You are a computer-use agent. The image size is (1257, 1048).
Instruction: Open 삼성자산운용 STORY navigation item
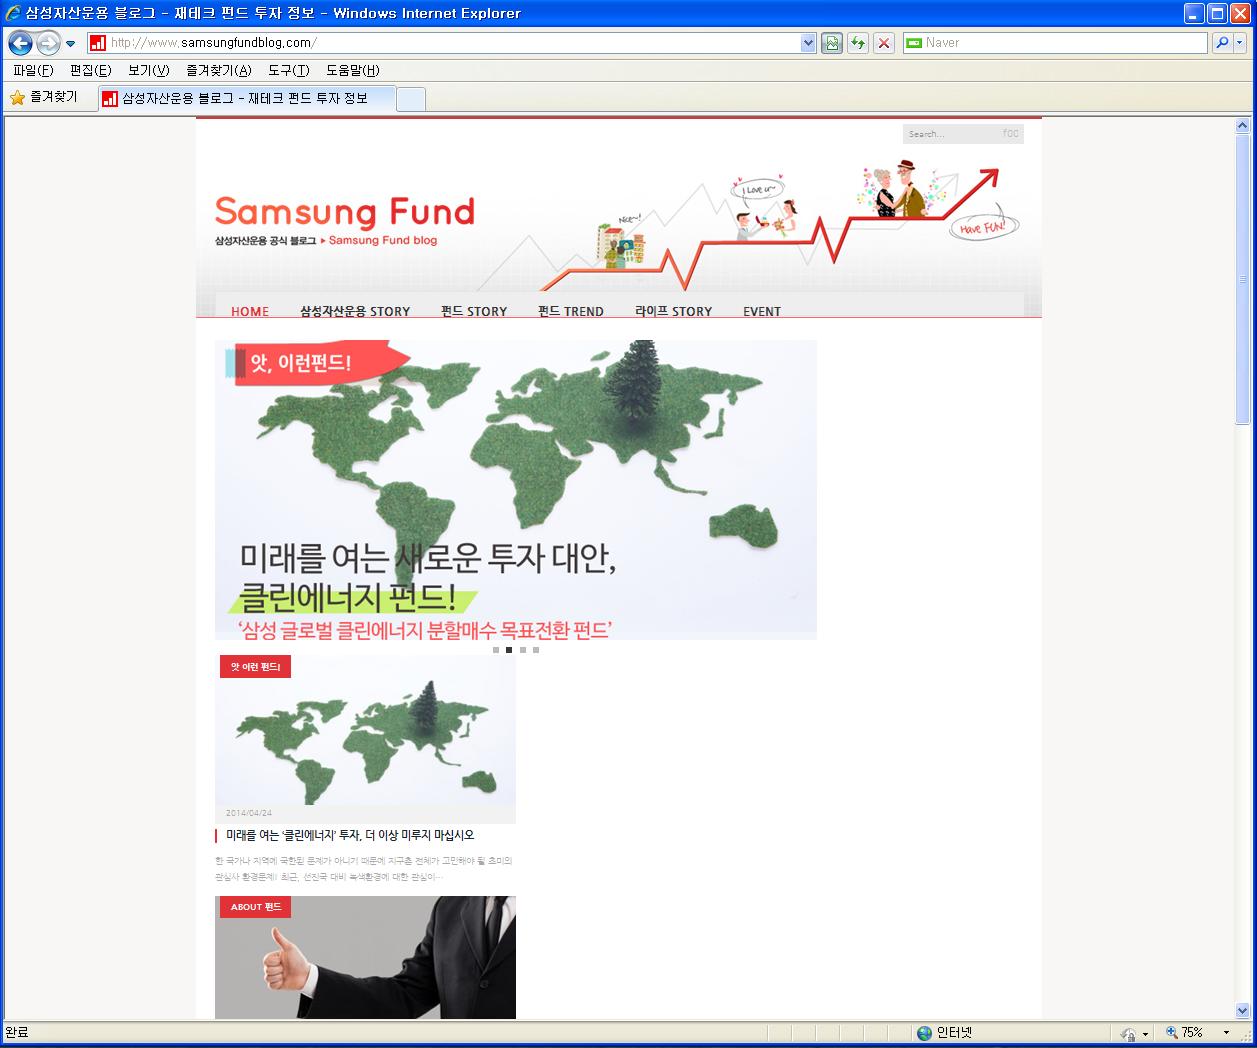tap(355, 311)
